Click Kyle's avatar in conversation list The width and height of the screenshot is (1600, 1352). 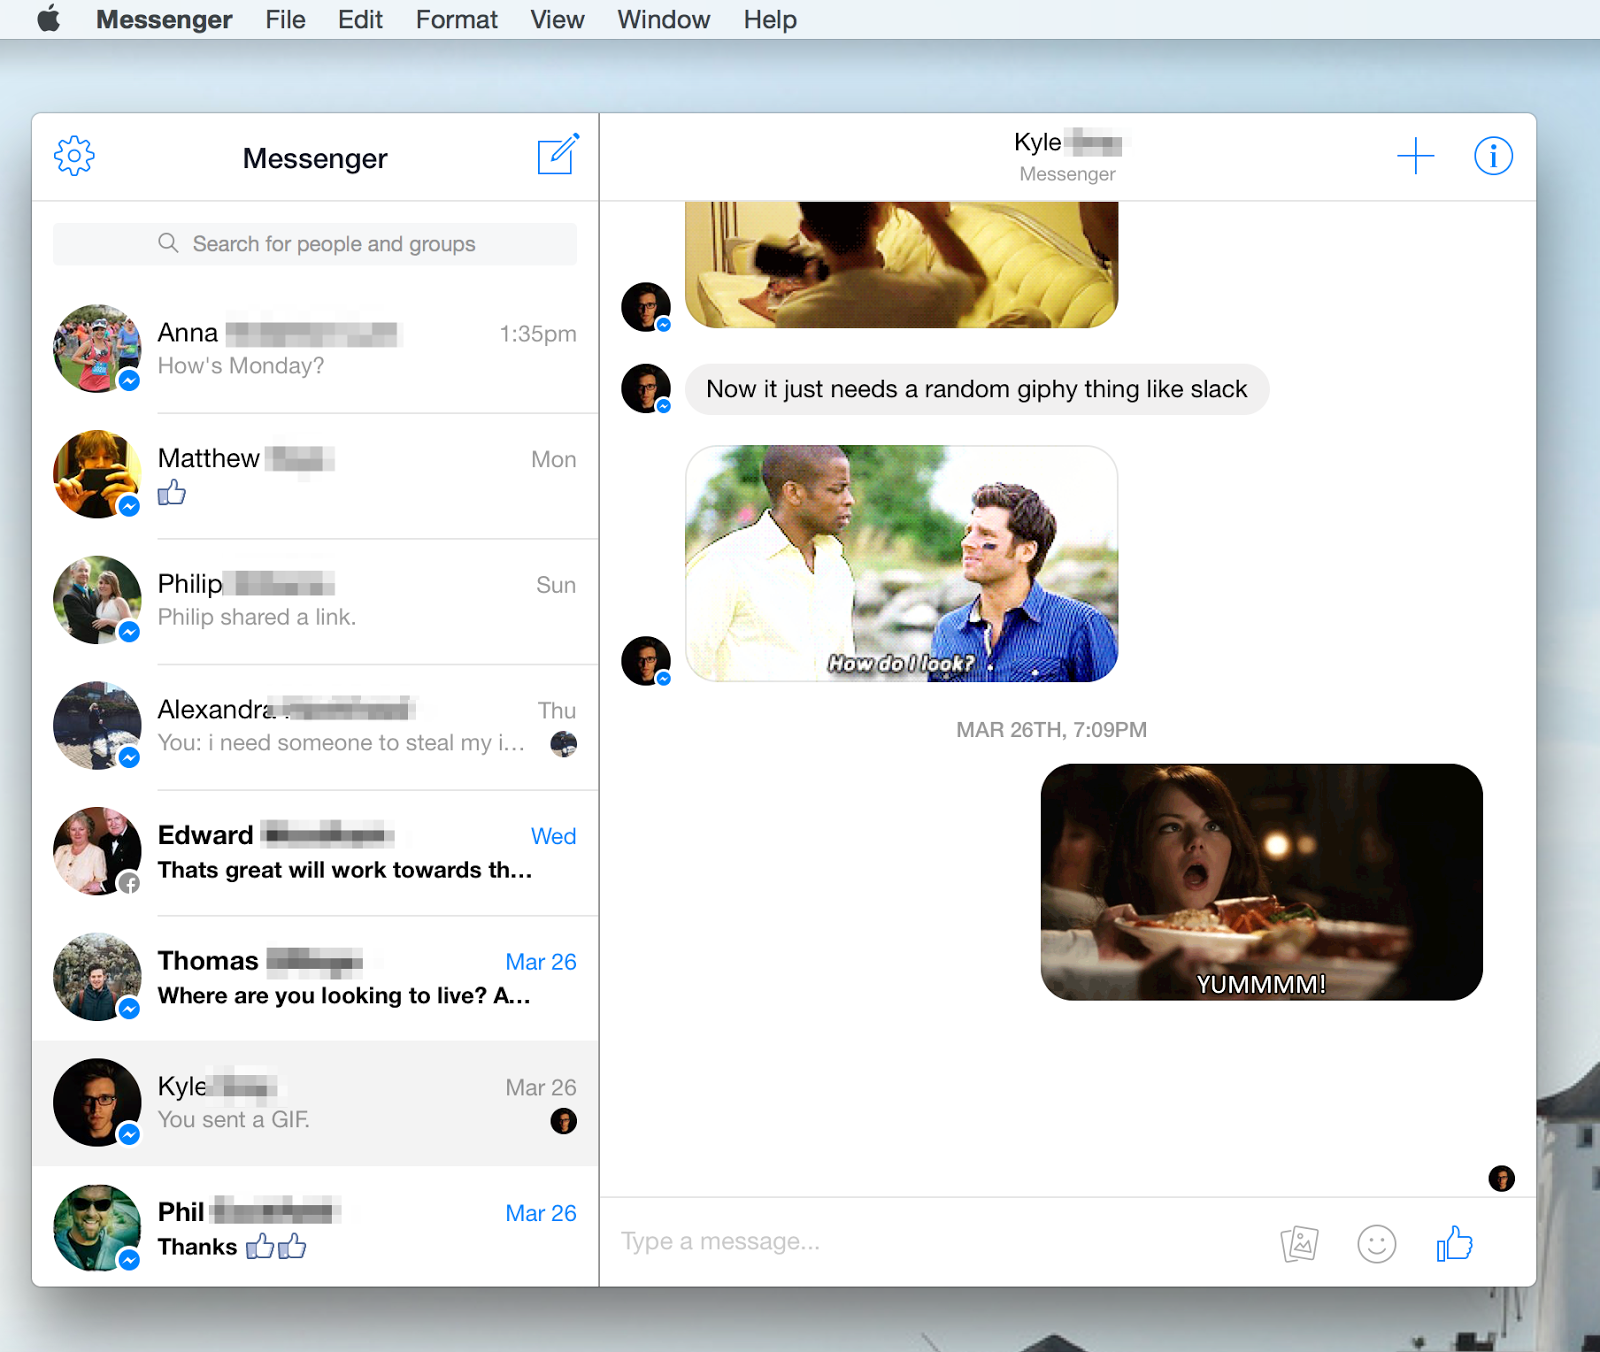(x=97, y=1102)
